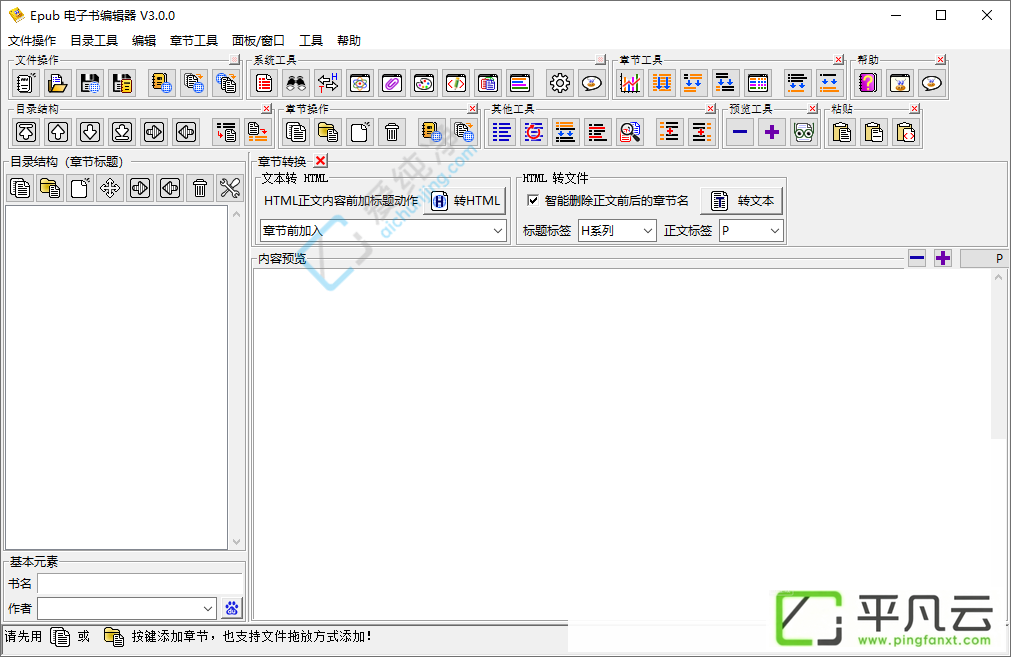Toggle 智能删除正文前后的章节名 checkbox
The width and height of the screenshot is (1011, 657).
pos(533,200)
